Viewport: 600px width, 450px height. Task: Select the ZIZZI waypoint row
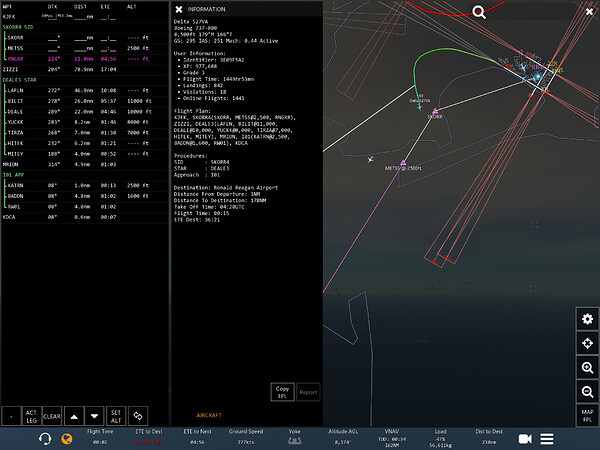coord(84,69)
